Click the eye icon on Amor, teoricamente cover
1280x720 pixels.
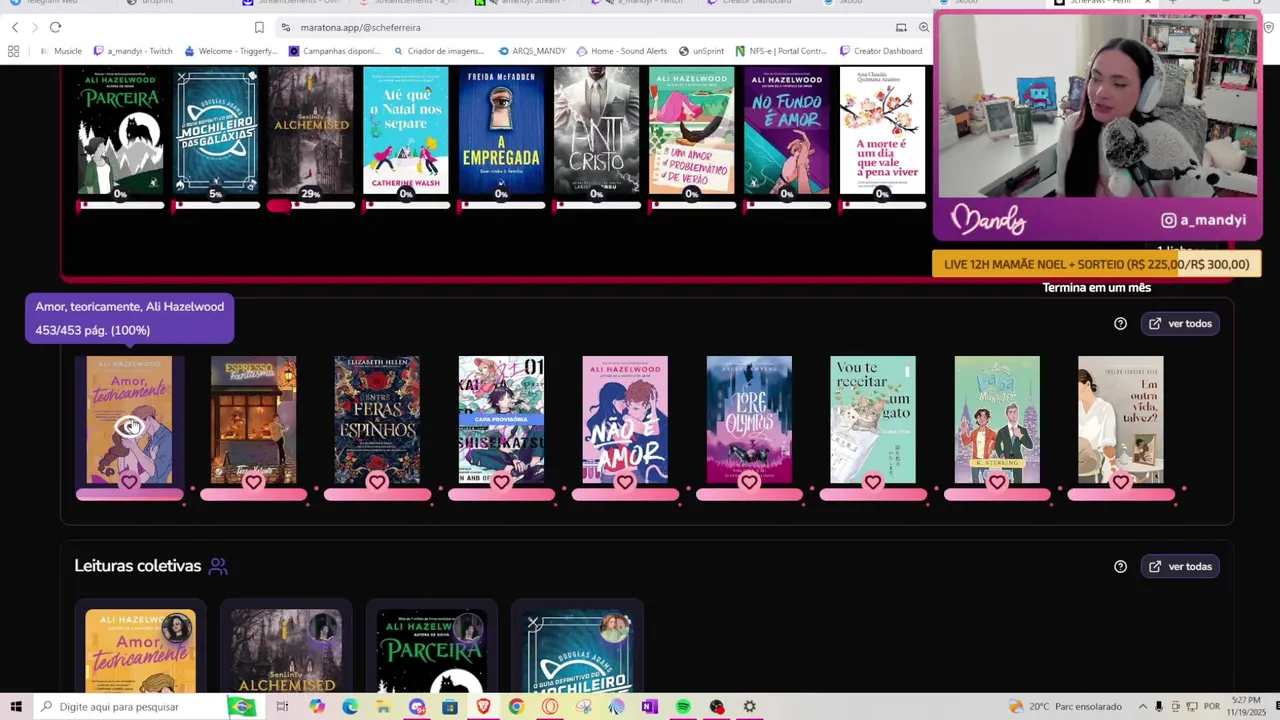point(129,427)
